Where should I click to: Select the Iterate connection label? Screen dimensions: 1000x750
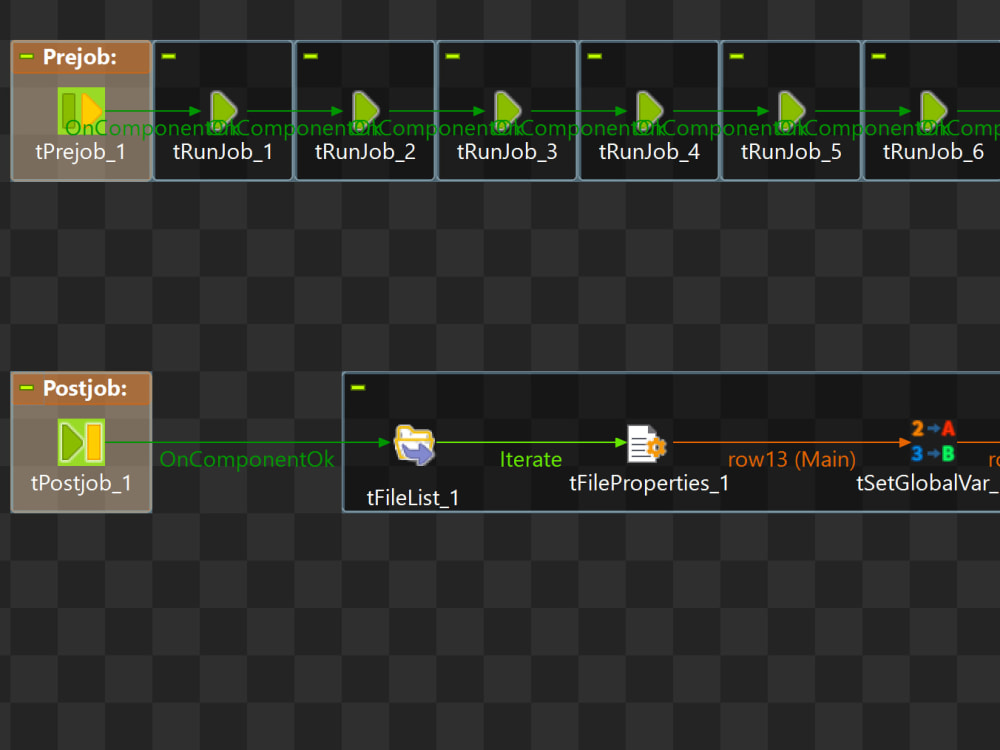pos(531,459)
